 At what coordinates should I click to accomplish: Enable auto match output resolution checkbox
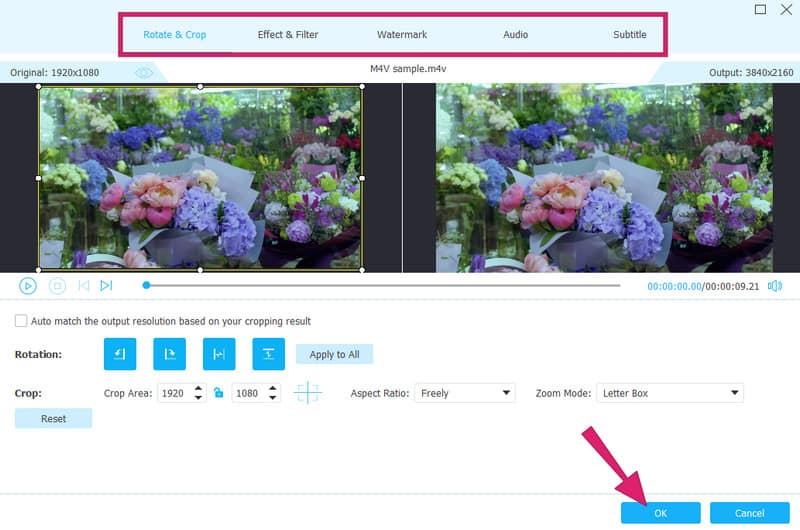(21, 321)
